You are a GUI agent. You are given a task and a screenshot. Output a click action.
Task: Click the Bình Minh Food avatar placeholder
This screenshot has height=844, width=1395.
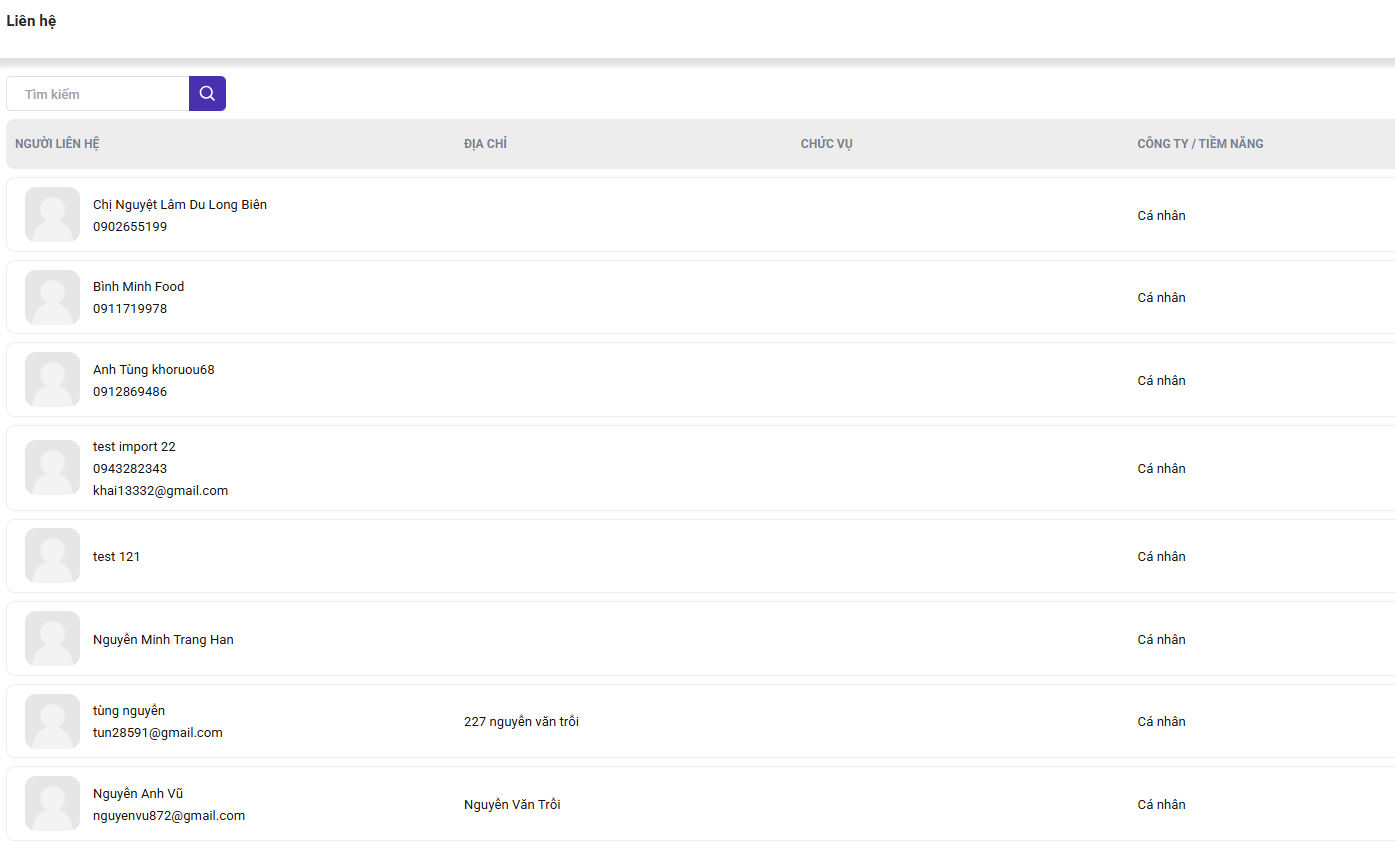coord(52,297)
